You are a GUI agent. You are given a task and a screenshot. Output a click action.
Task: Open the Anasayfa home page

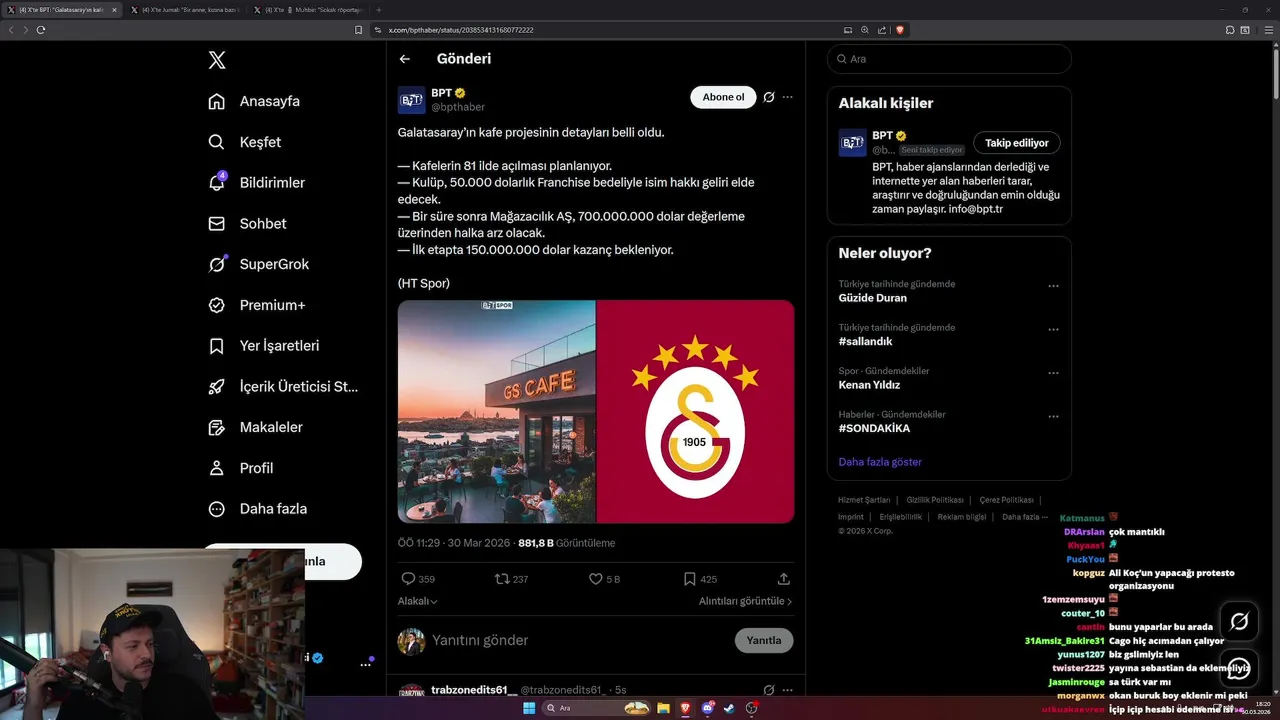254,101
